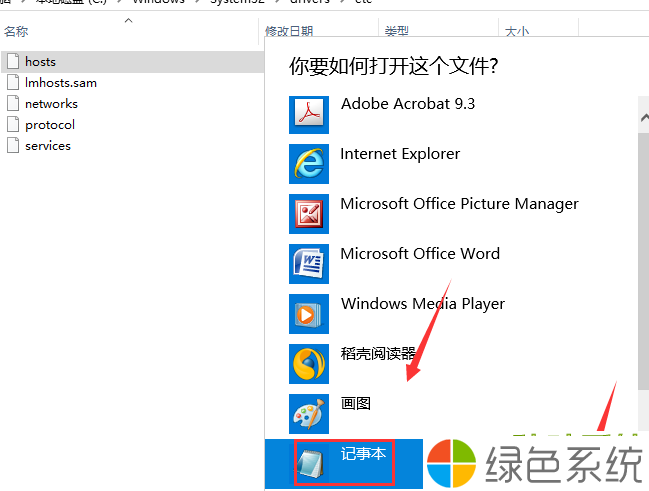Select the 记事本 notepad icon
Image resolution: width=649 pixels, height=491 pixels.
tap(309, 464)
